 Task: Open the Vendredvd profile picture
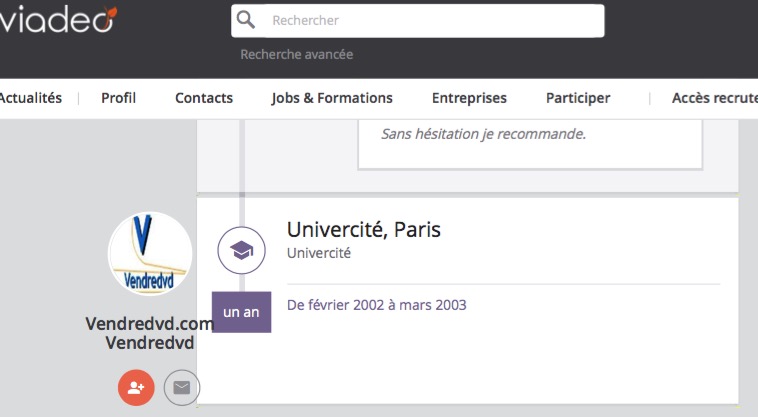point(150,254)
